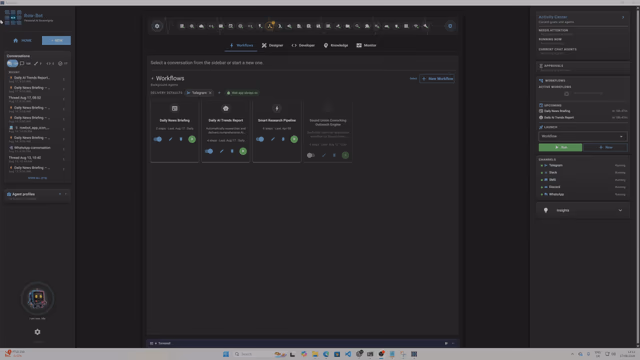The width and height of the screenshot is (640, 360).
Task: Open VS Code from the taskbar
Action: [348, 354]
